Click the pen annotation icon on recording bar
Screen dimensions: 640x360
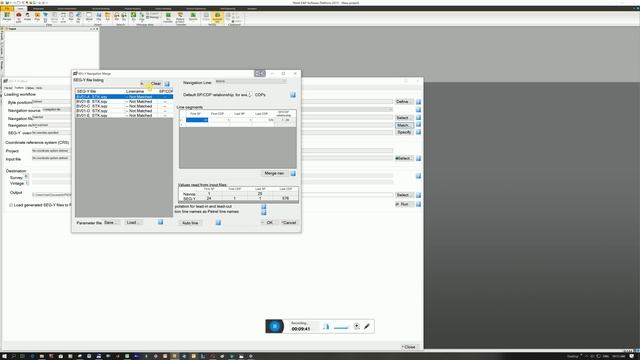[x=367, y=326]
